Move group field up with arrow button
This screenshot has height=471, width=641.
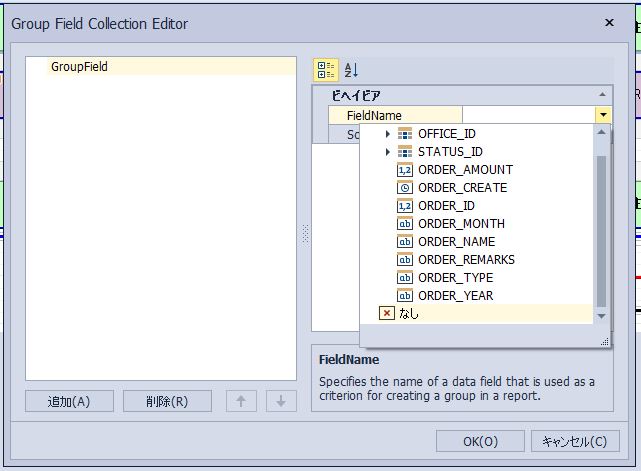click(241, 401)
